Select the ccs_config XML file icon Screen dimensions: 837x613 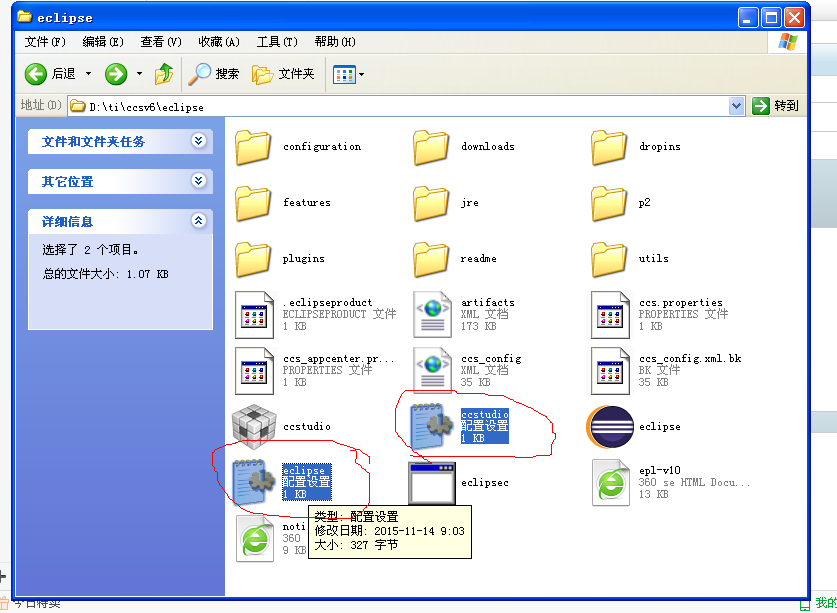[x=432, y=371]
